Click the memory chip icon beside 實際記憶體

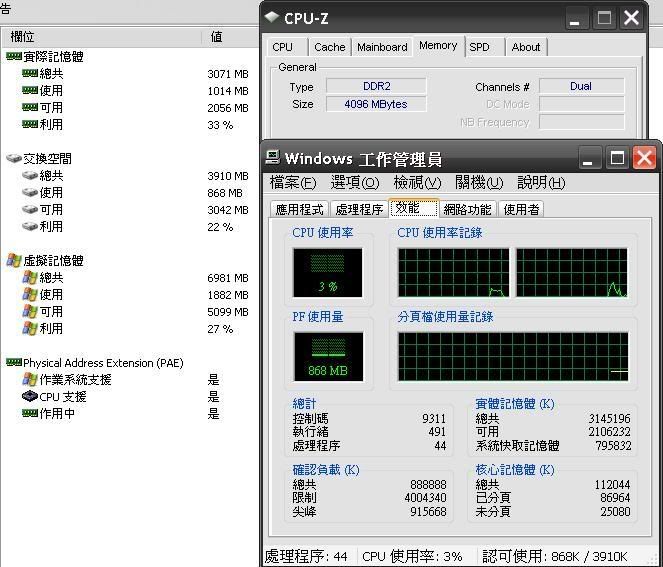(x=14, y=56)
